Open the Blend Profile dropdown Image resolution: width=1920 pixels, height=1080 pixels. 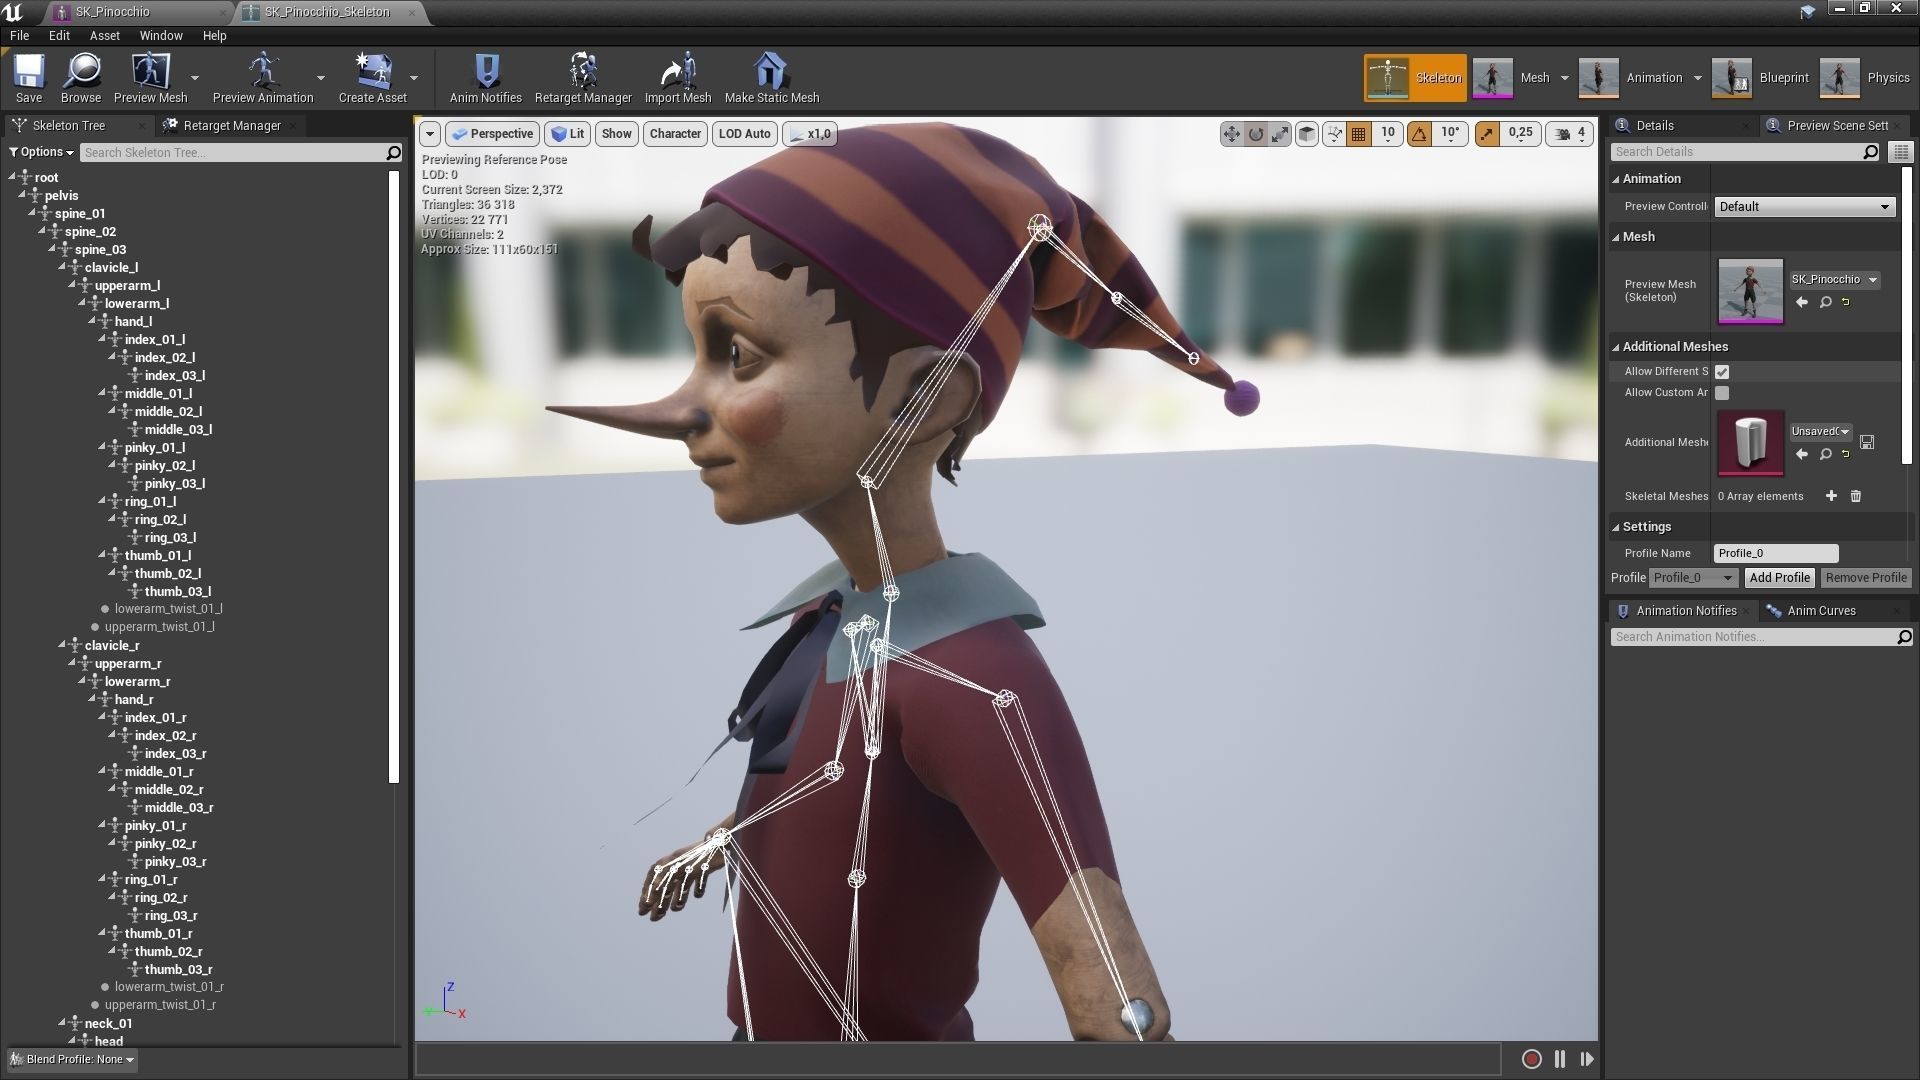point(72,1059)
